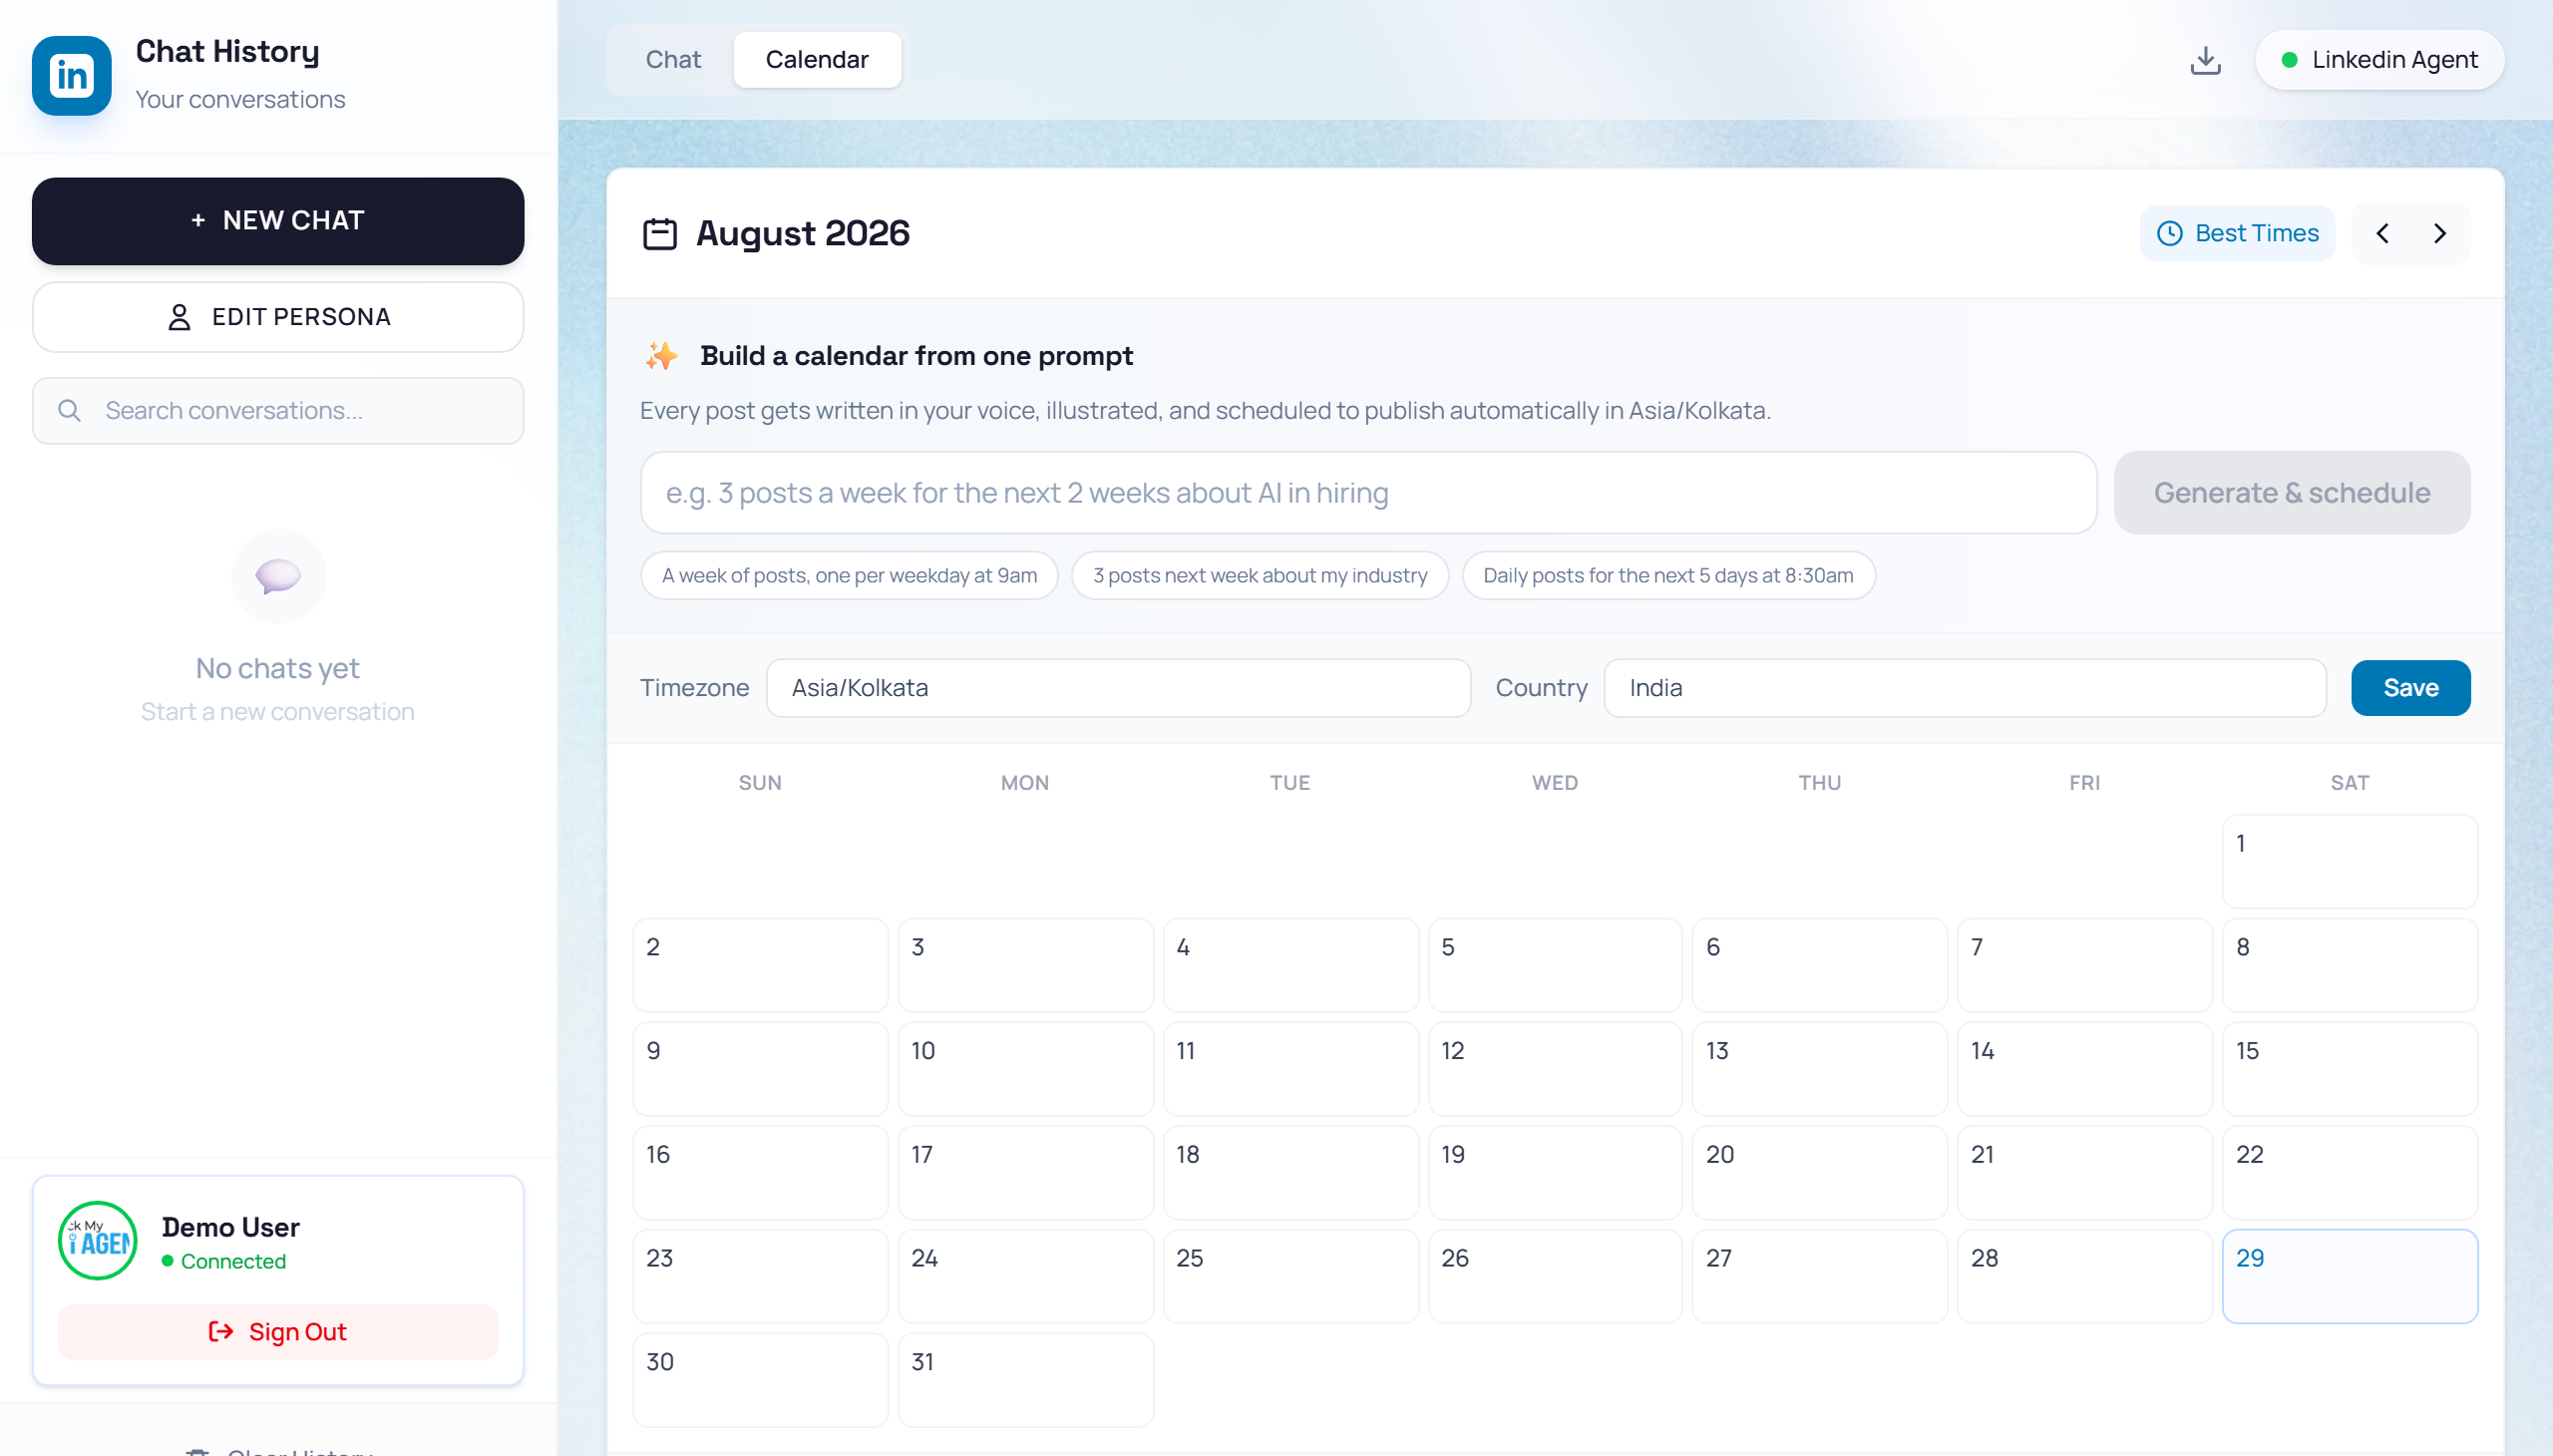This screenshot has height=1456, width=2553.
Task: Click the calendar icon beside August 2026
Action: [x=659, y=234]
